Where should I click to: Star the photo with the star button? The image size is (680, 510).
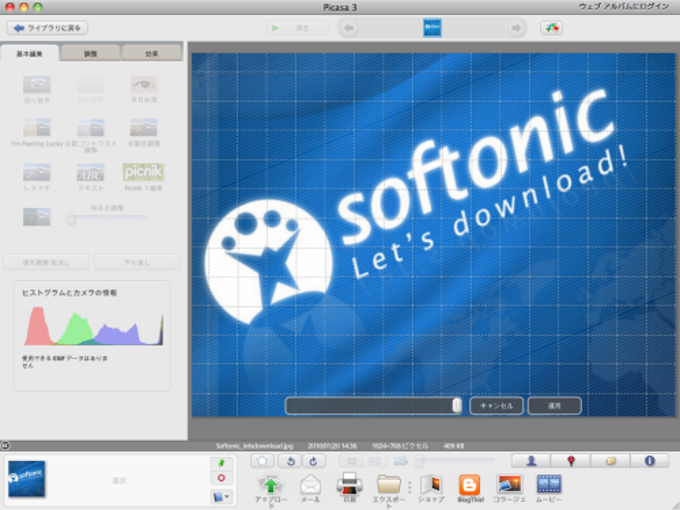pyautogui.click(x=262, y=461)
